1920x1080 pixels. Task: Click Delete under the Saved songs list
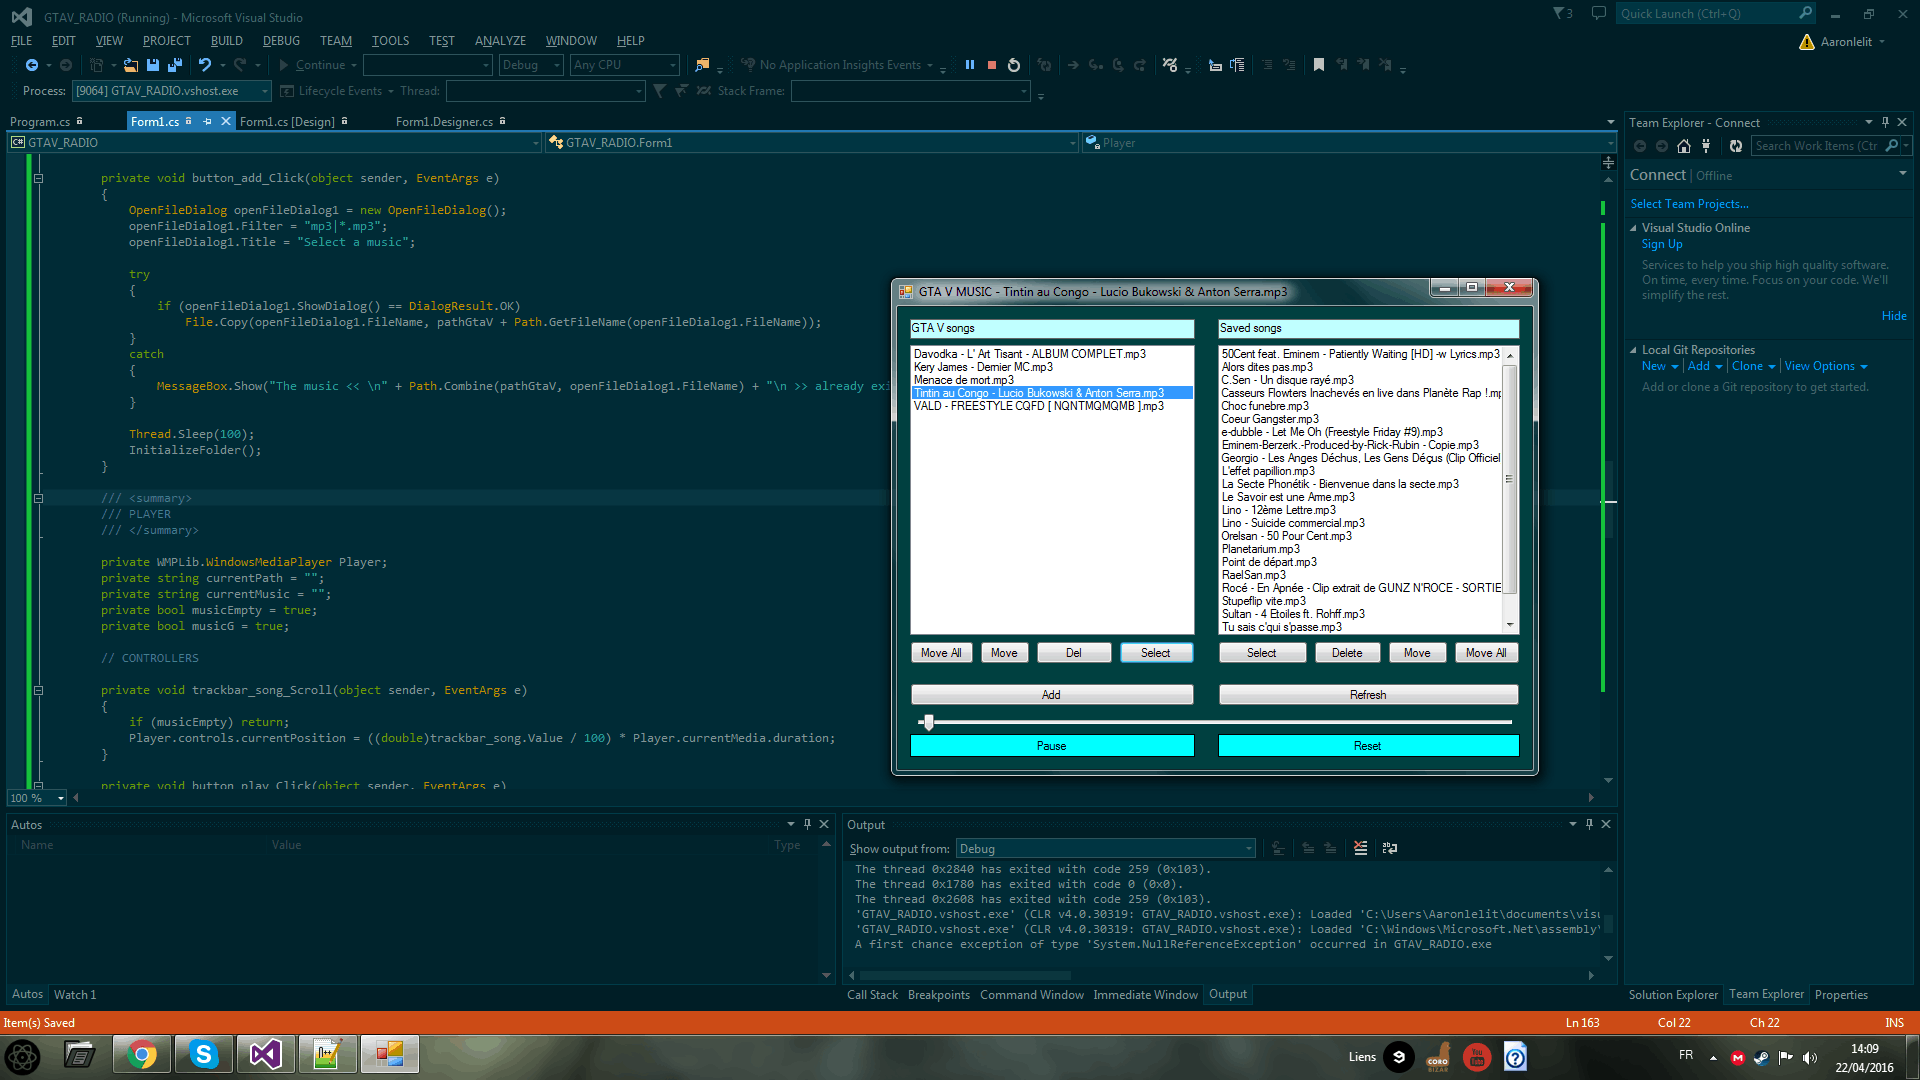[1347, 653]
